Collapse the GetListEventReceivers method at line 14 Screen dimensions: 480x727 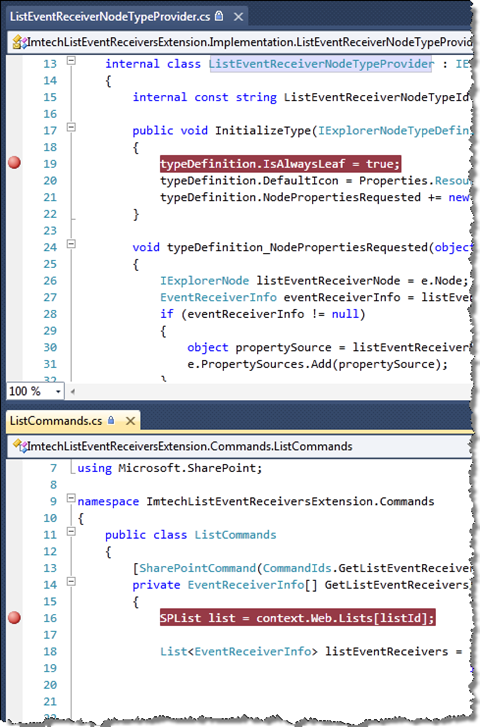click(x=71, y=581)
